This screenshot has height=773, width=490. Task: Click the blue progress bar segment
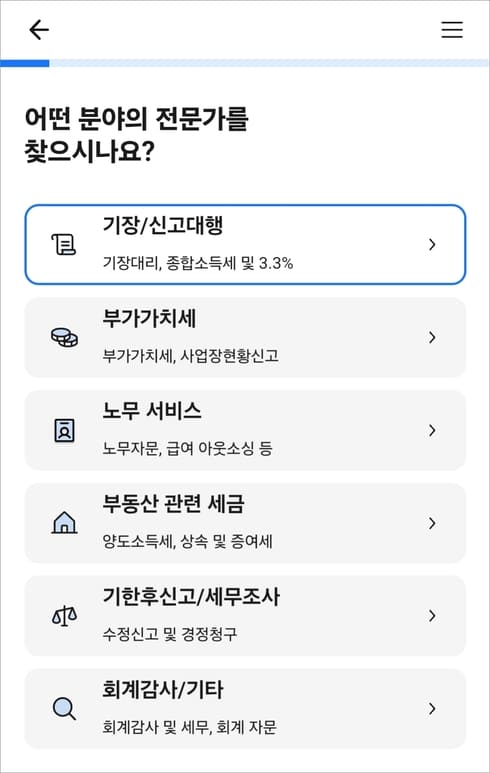(x=25, y=63)
